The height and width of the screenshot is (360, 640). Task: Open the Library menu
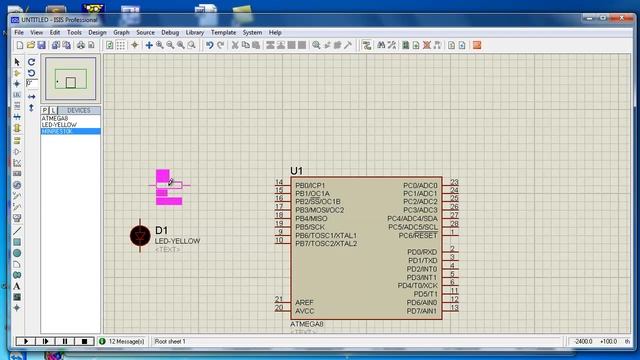[195, 32]
